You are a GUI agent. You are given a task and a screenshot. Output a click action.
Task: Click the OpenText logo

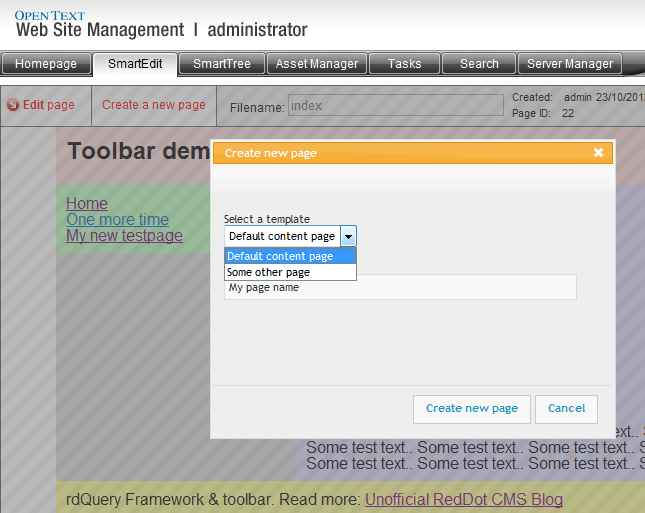coord(50,16)
